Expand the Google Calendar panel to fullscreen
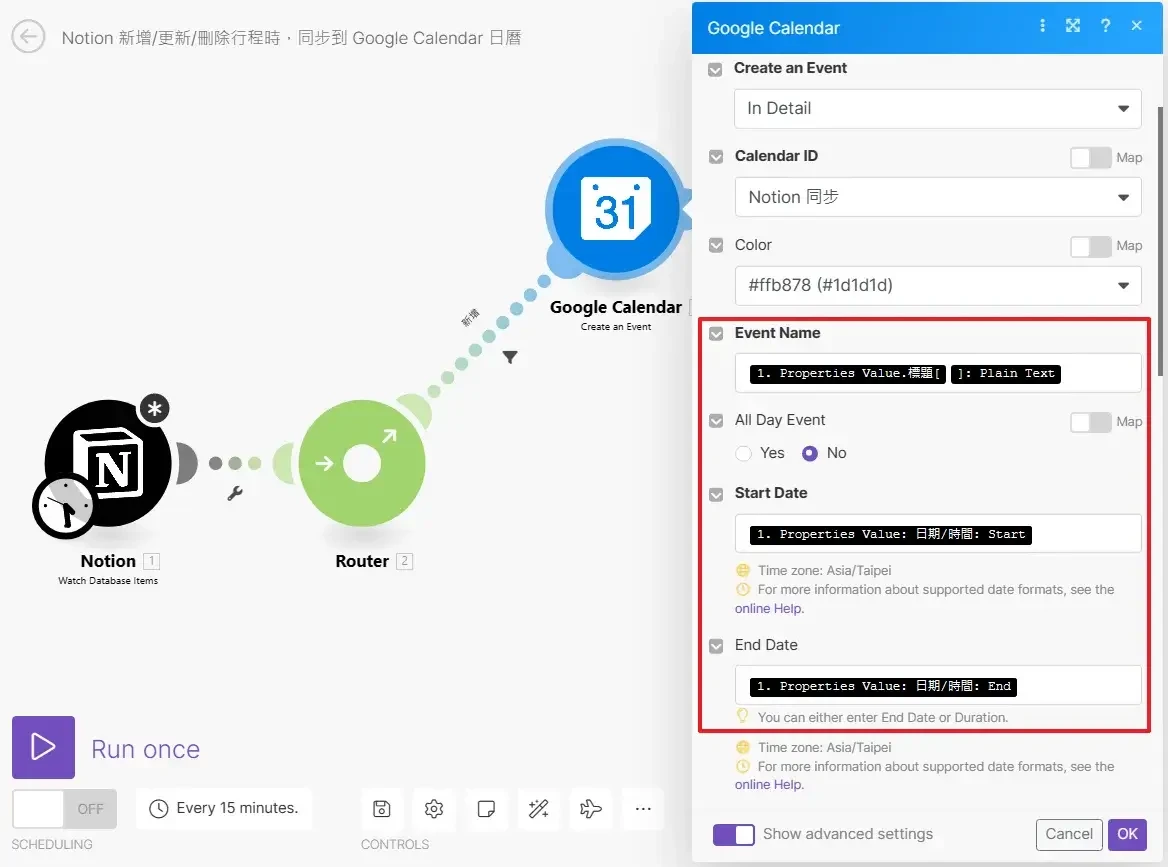The width and height of the screenshot is (1168, 867). [1073, 26]
